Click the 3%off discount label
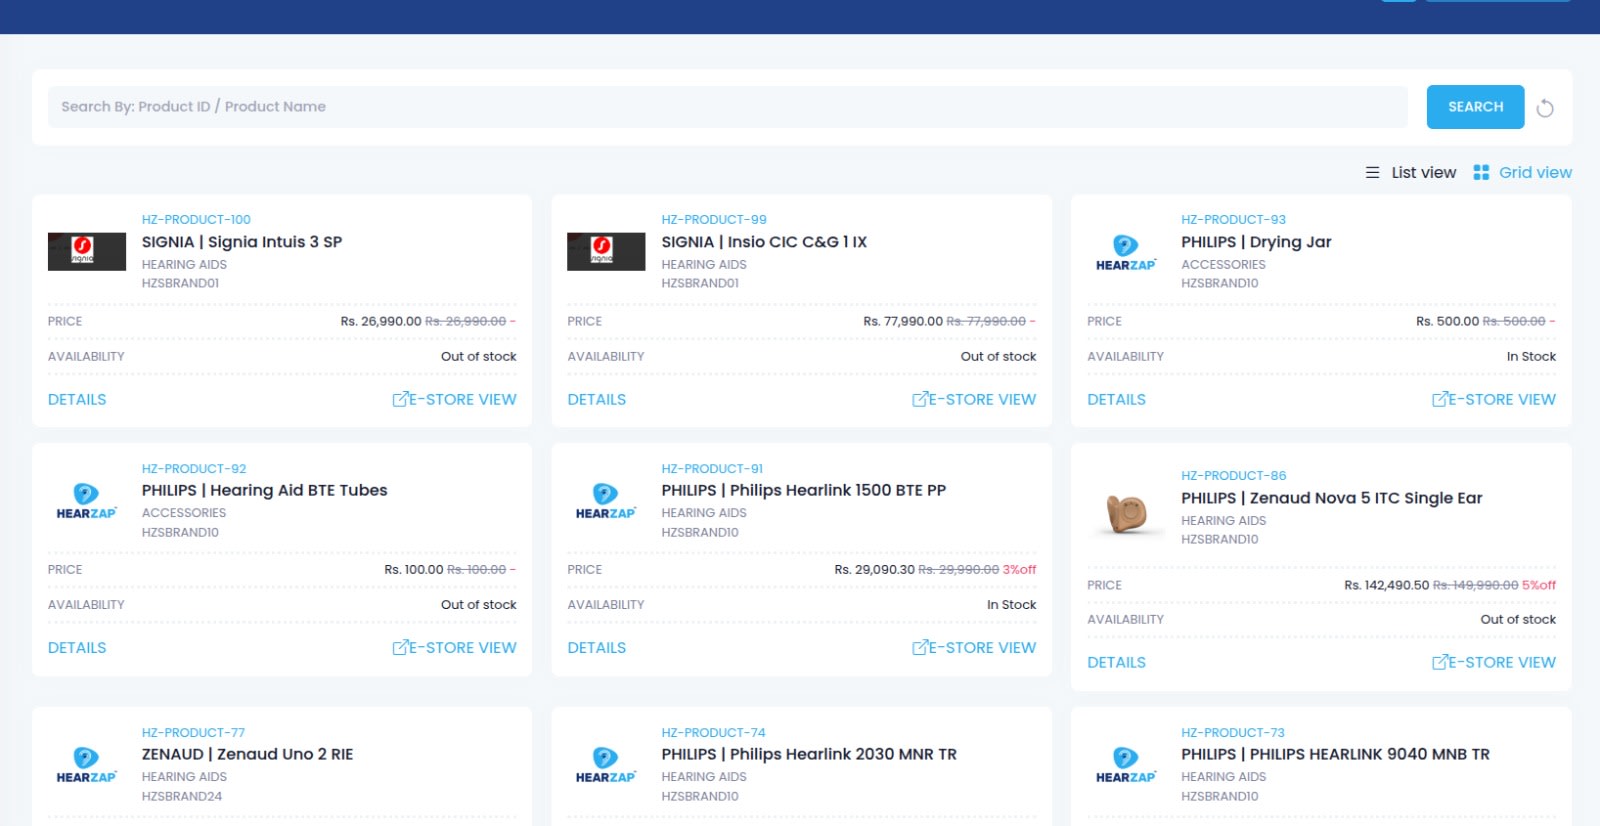 point(1019,570)
